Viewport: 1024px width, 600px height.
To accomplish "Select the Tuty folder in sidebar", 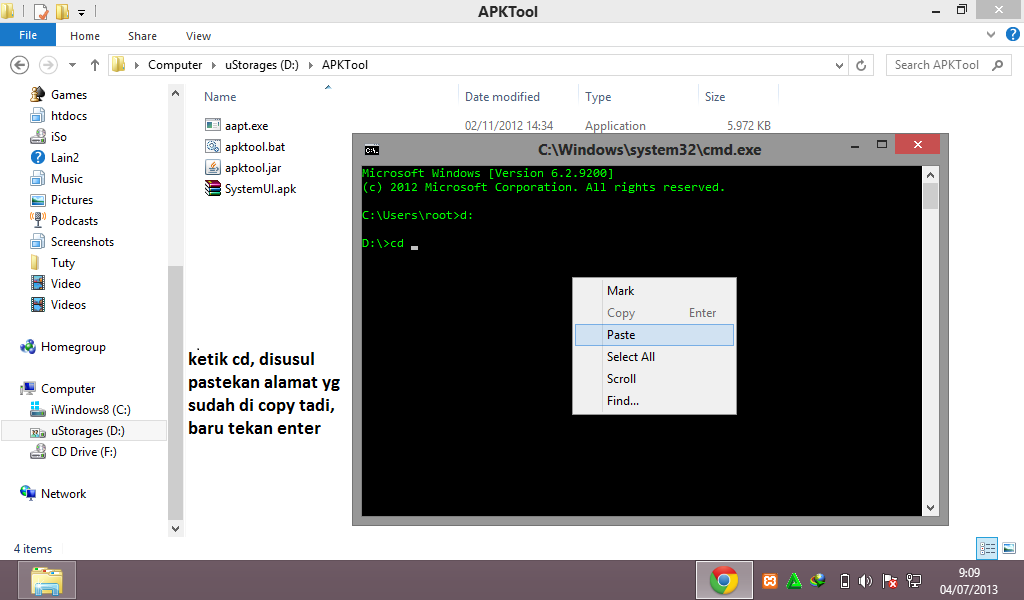I will click(63, 262).
